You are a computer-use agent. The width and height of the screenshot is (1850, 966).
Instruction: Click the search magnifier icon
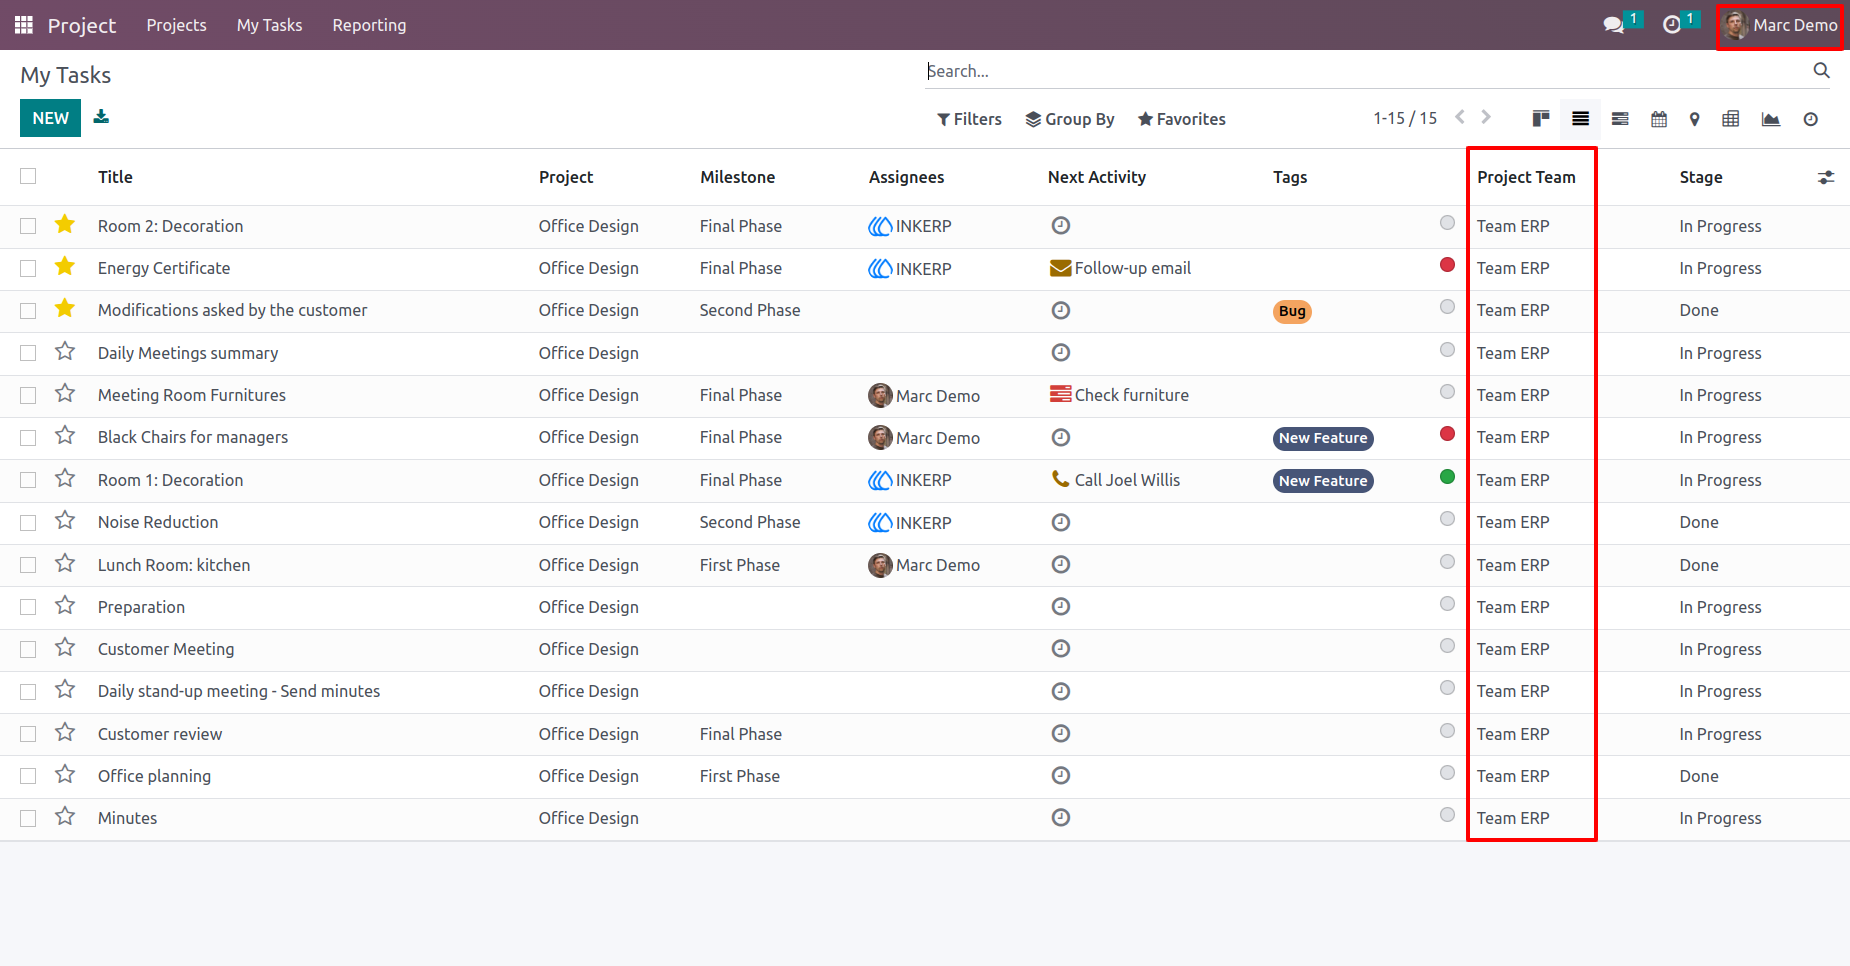coord(1821,70)
